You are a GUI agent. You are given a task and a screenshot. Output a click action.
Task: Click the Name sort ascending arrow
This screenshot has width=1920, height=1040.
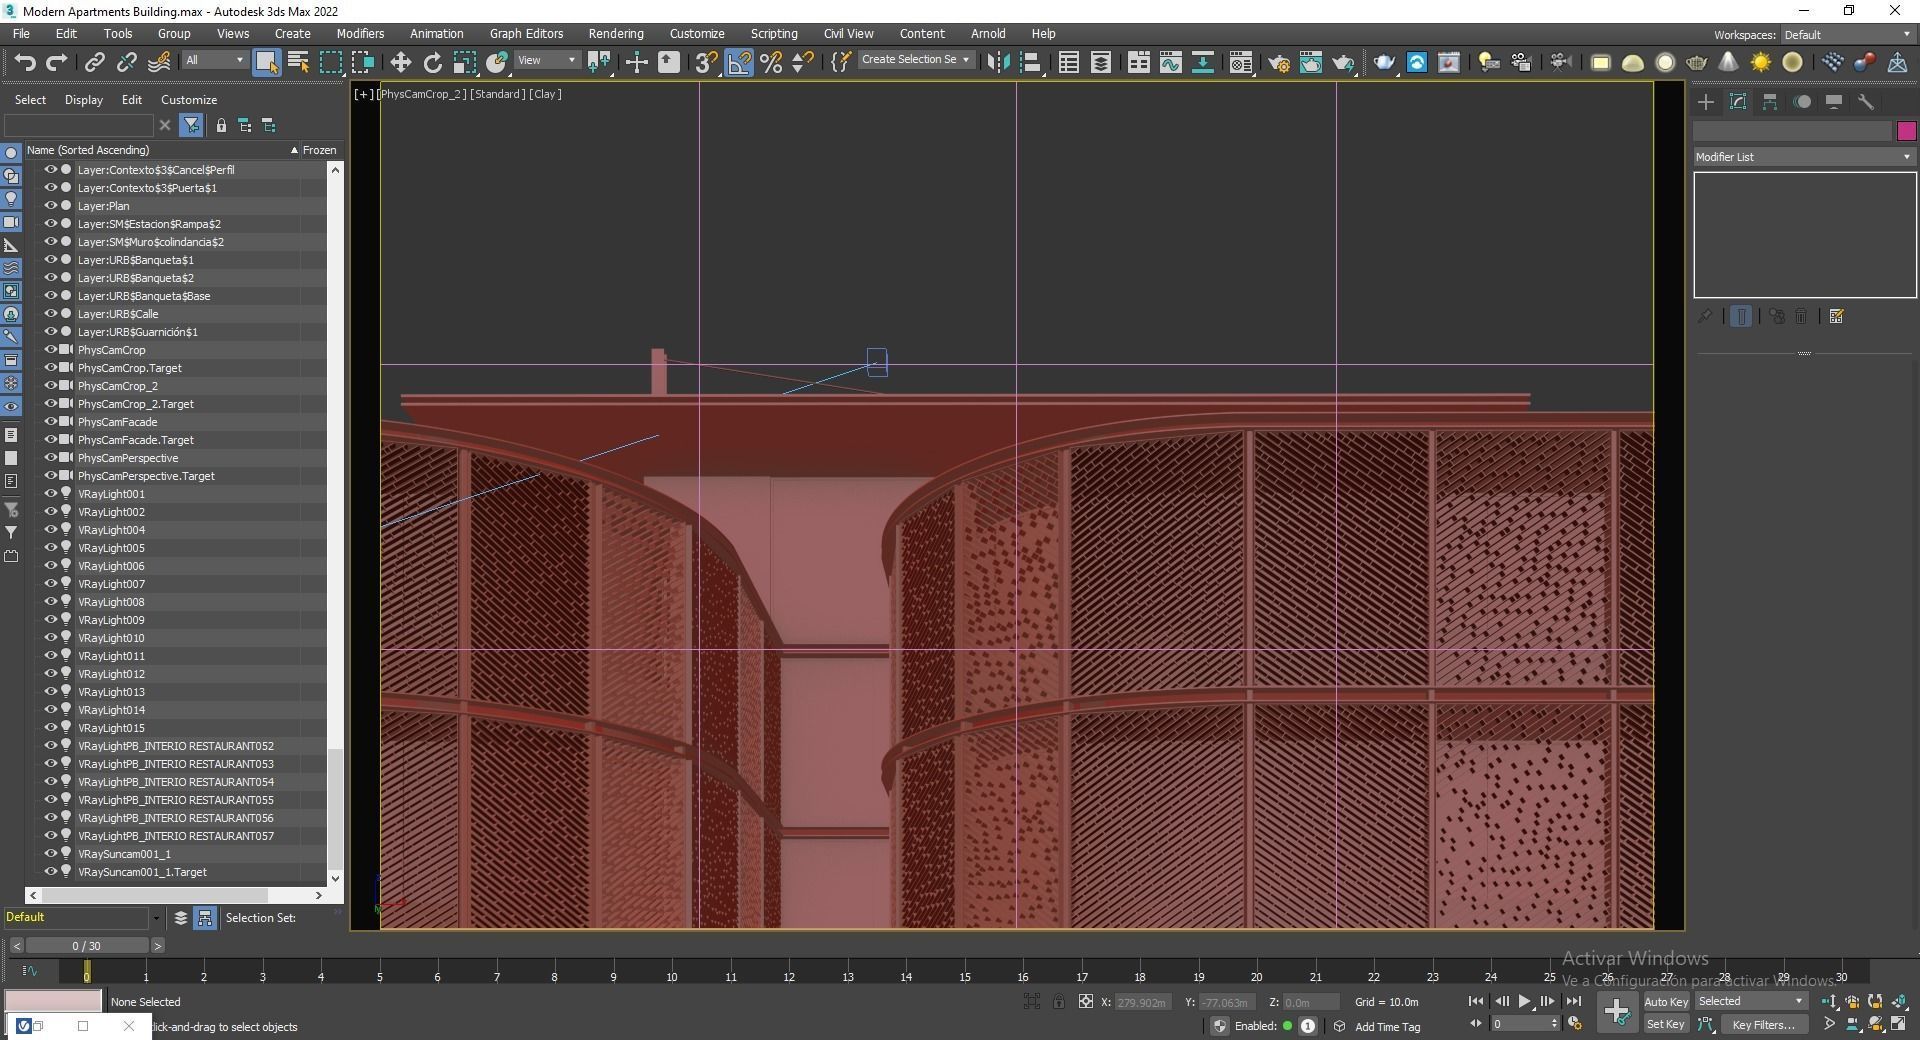click(294, 150)
